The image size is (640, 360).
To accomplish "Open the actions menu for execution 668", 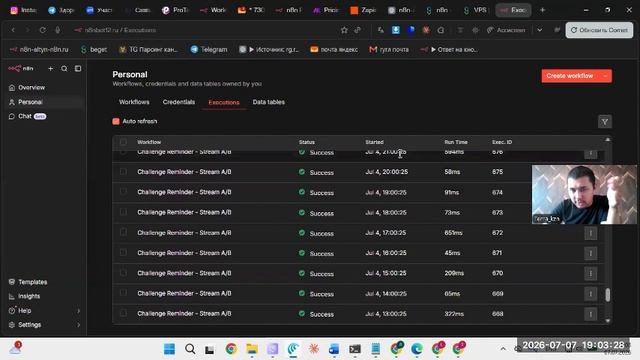I will (x=591, y=314).
